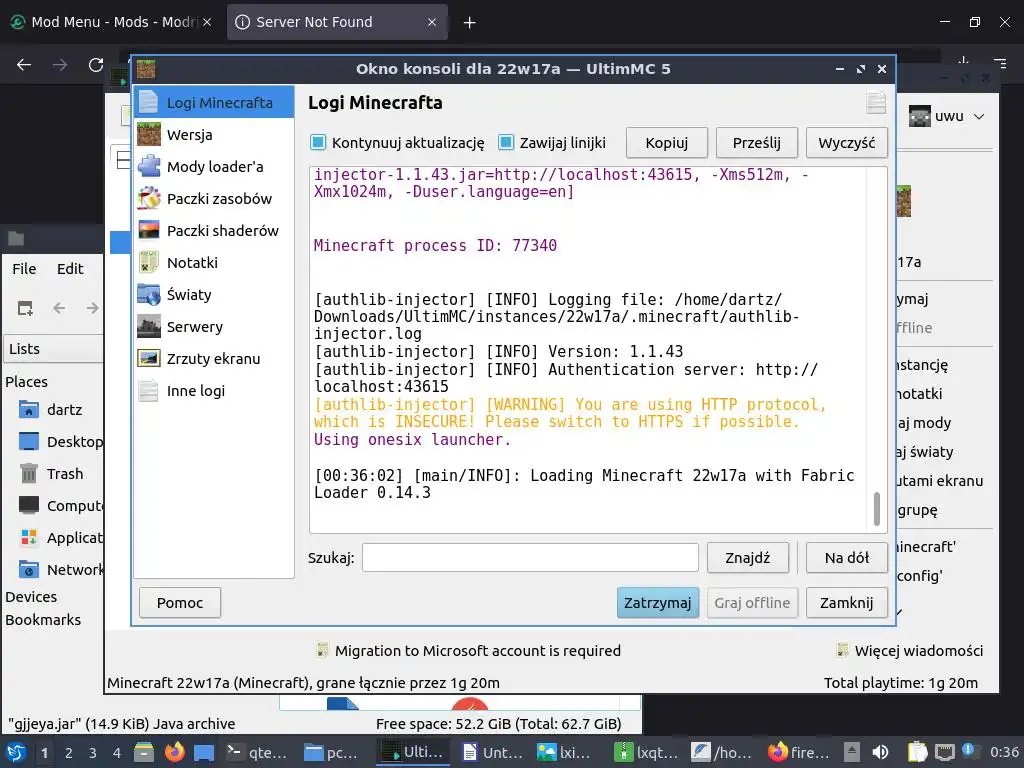Click the log page icon beside Logi Minecrafta heading

click(876, 103)
